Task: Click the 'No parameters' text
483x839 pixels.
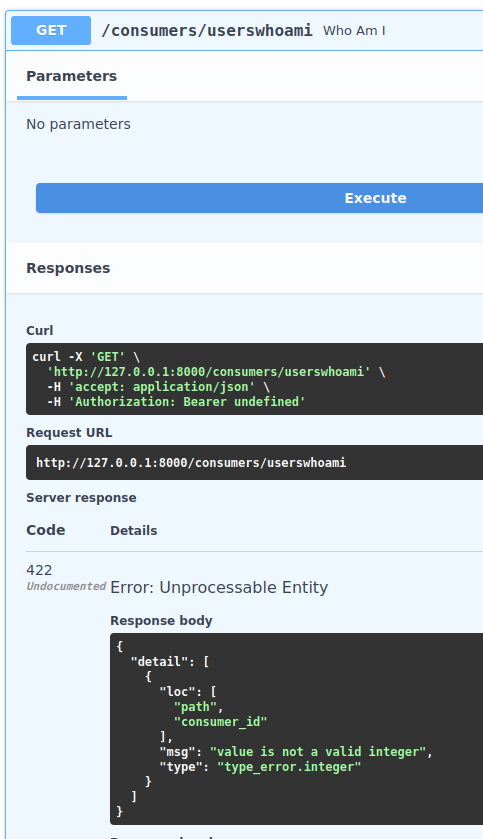Action: [x=79, y=124]
